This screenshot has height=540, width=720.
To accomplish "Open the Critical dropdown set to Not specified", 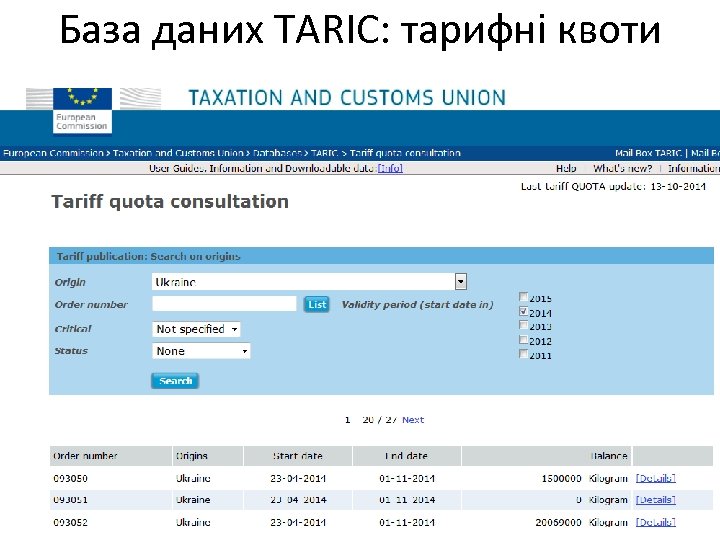I will [196, 329].
